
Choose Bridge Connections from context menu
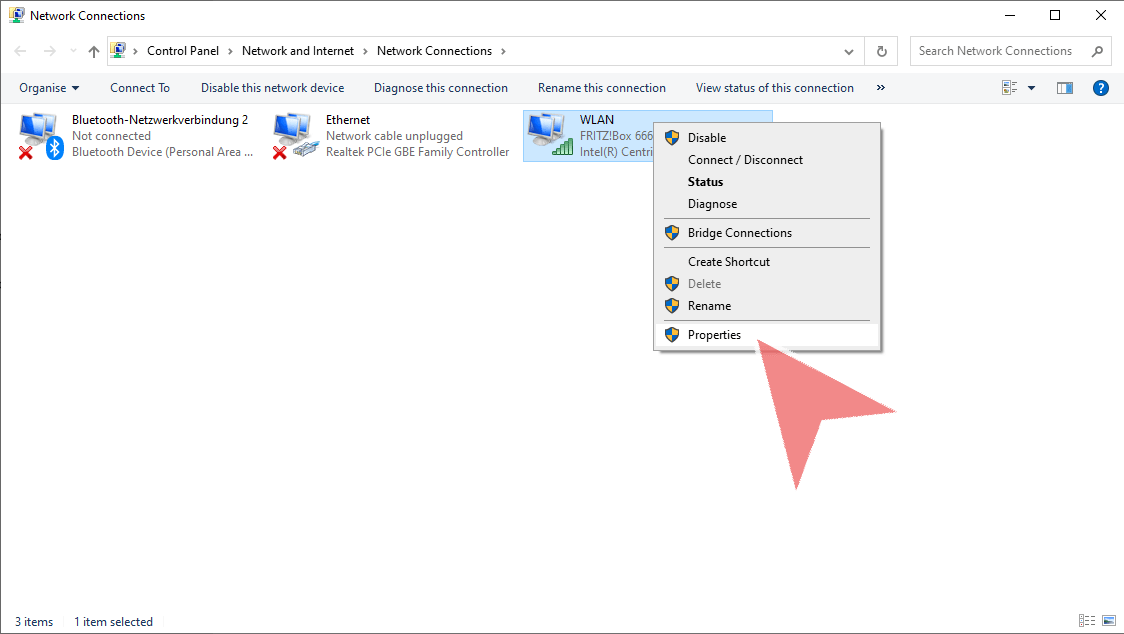(739, 233)
